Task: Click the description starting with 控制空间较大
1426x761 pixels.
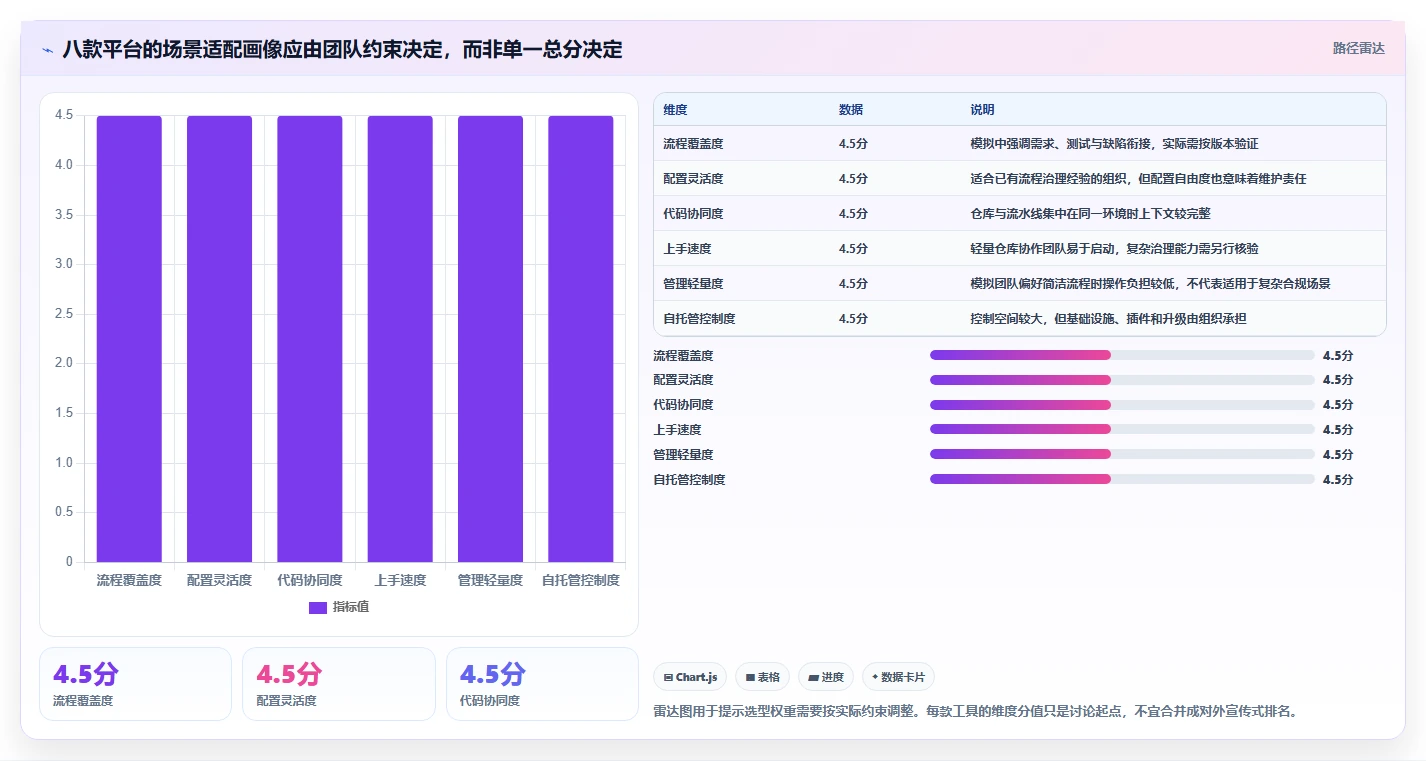Action: [1108, 319]
